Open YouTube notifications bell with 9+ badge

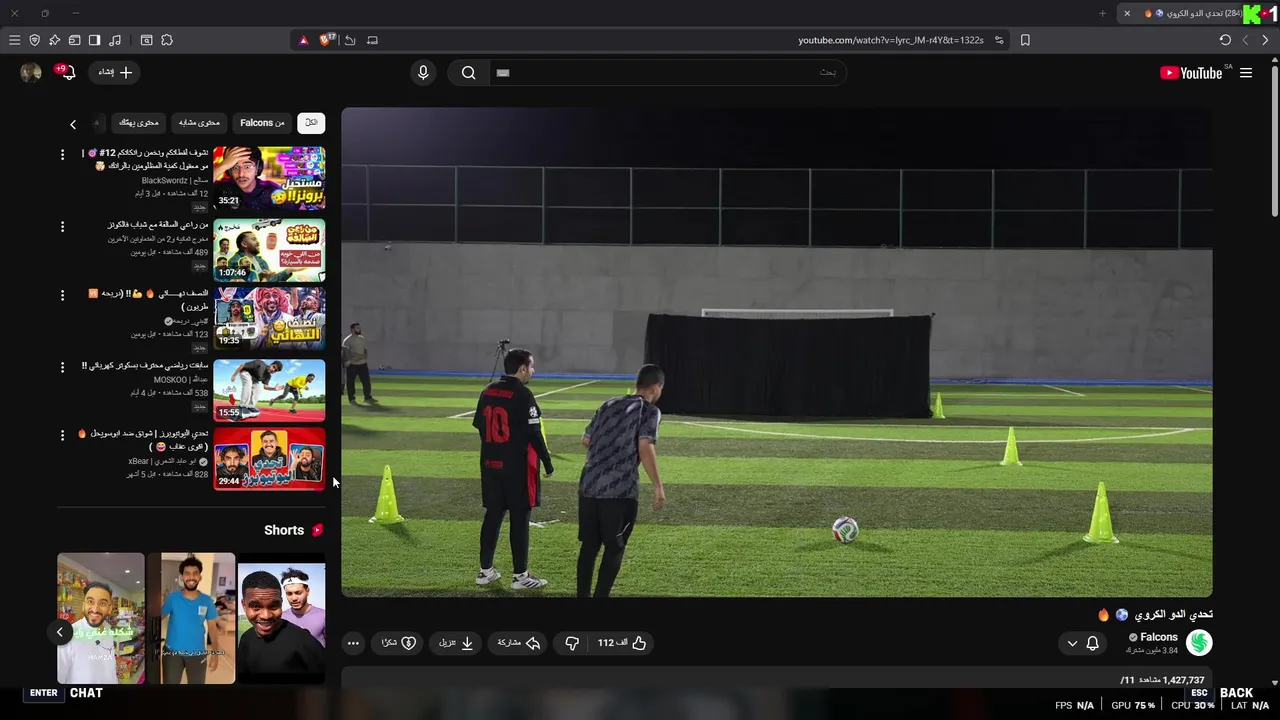(66, 72)
